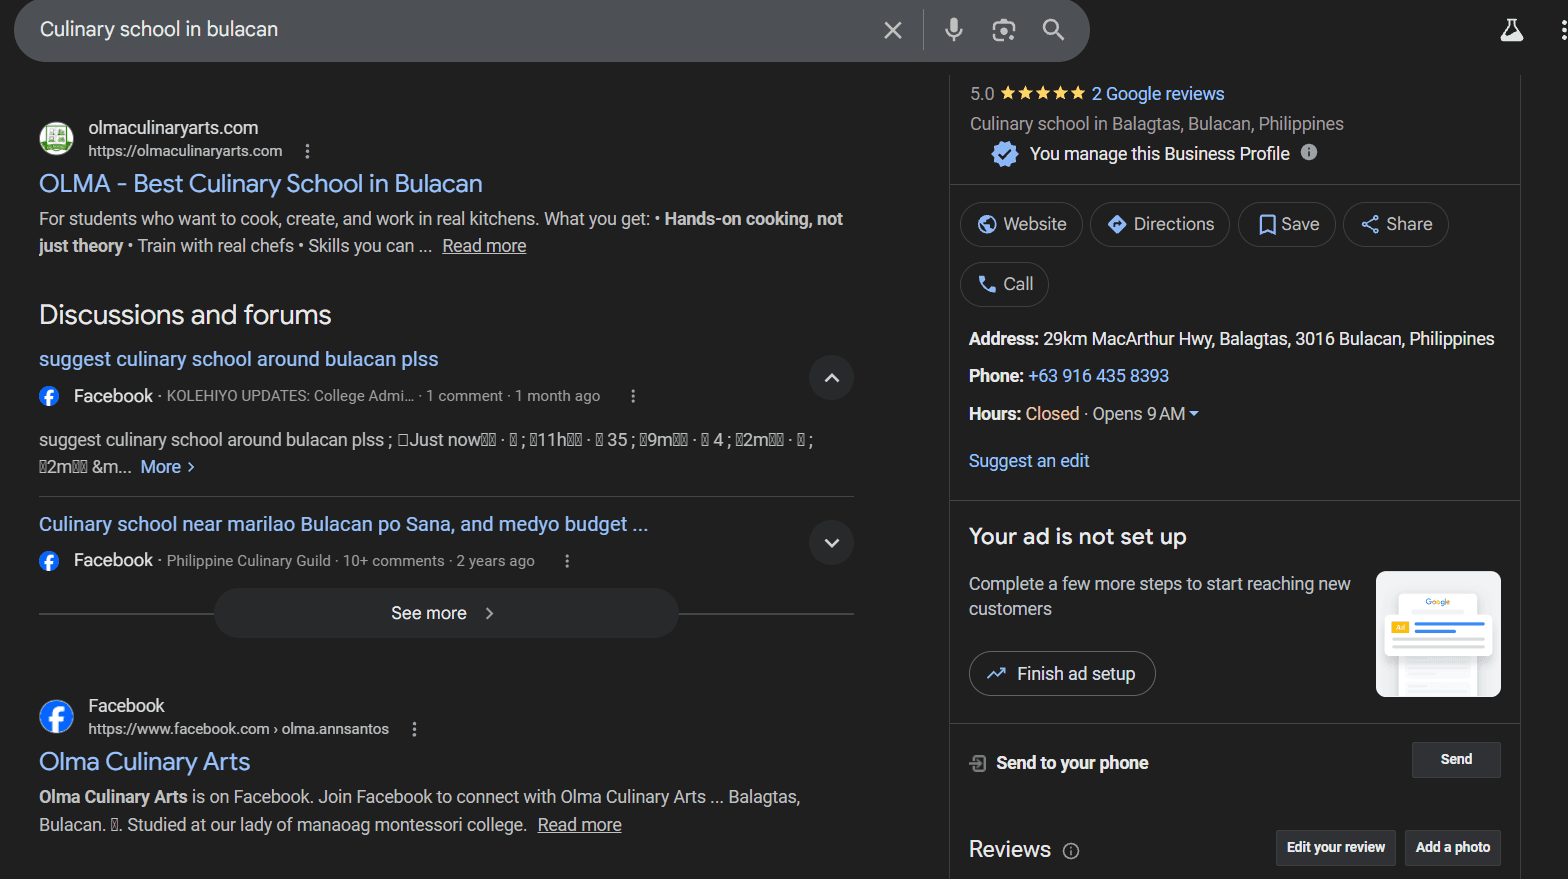Open options for Philippine Culinary Guild discussion

[567, 561]
